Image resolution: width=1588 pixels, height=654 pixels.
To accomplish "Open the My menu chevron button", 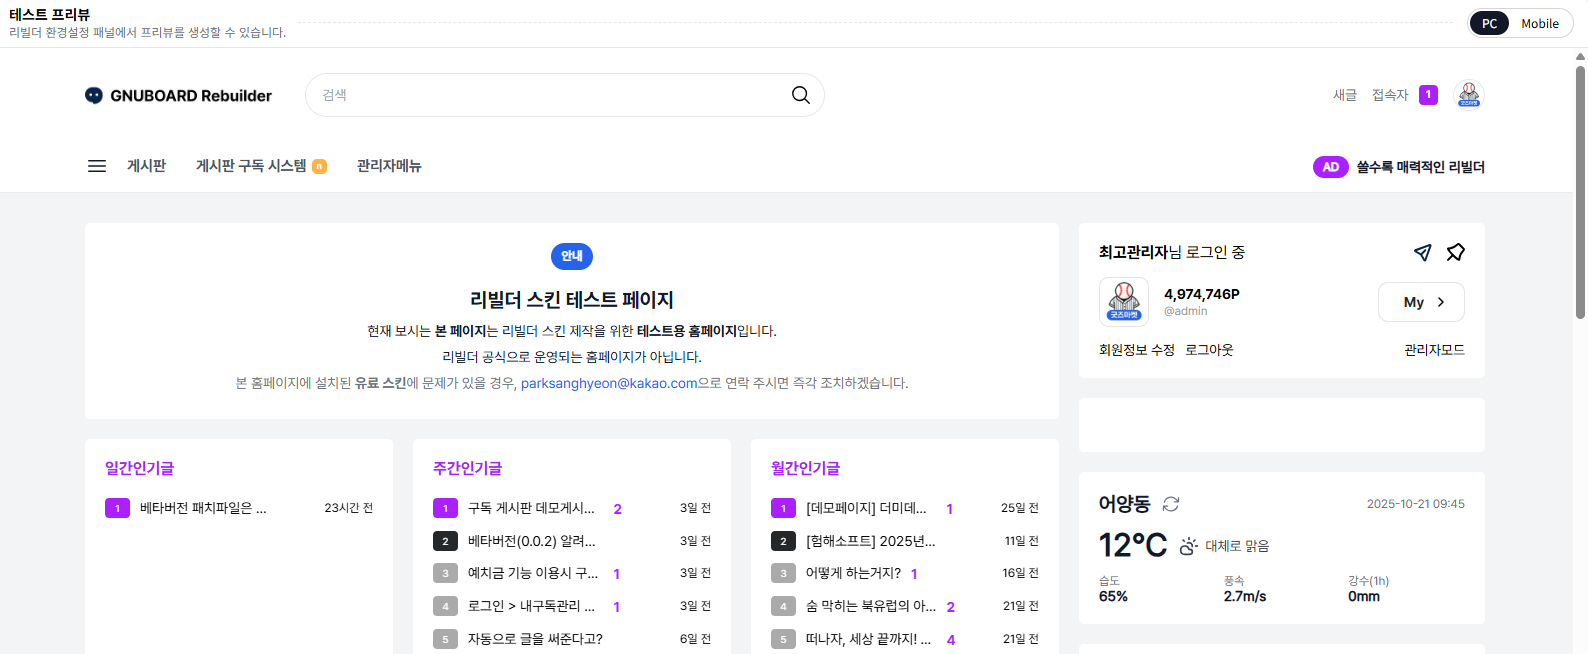I will coord(1421,302).
